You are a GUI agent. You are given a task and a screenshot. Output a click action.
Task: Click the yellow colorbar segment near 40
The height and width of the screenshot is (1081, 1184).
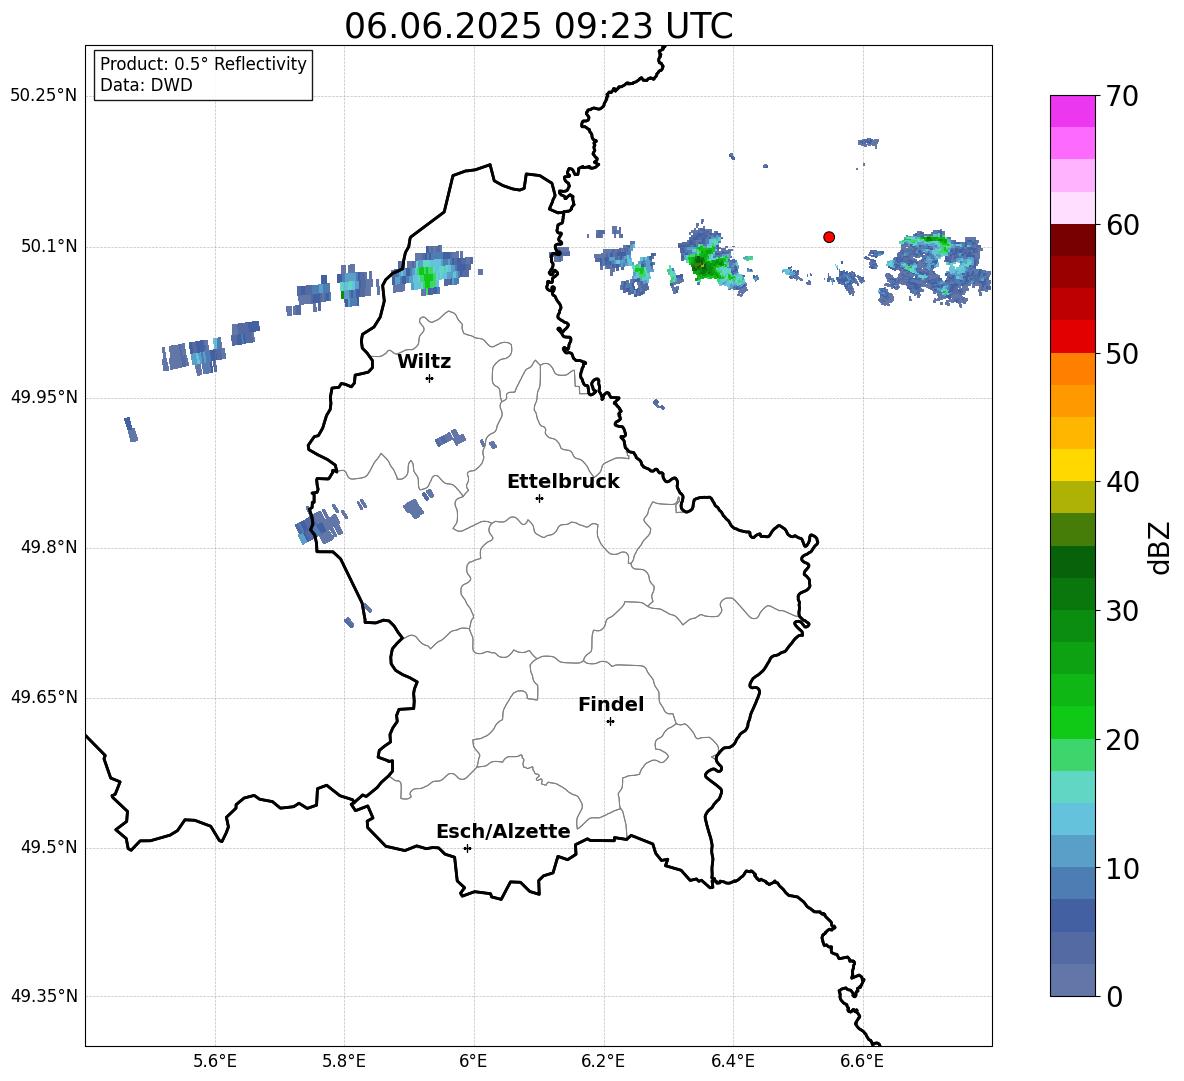tap(1073, 465)
